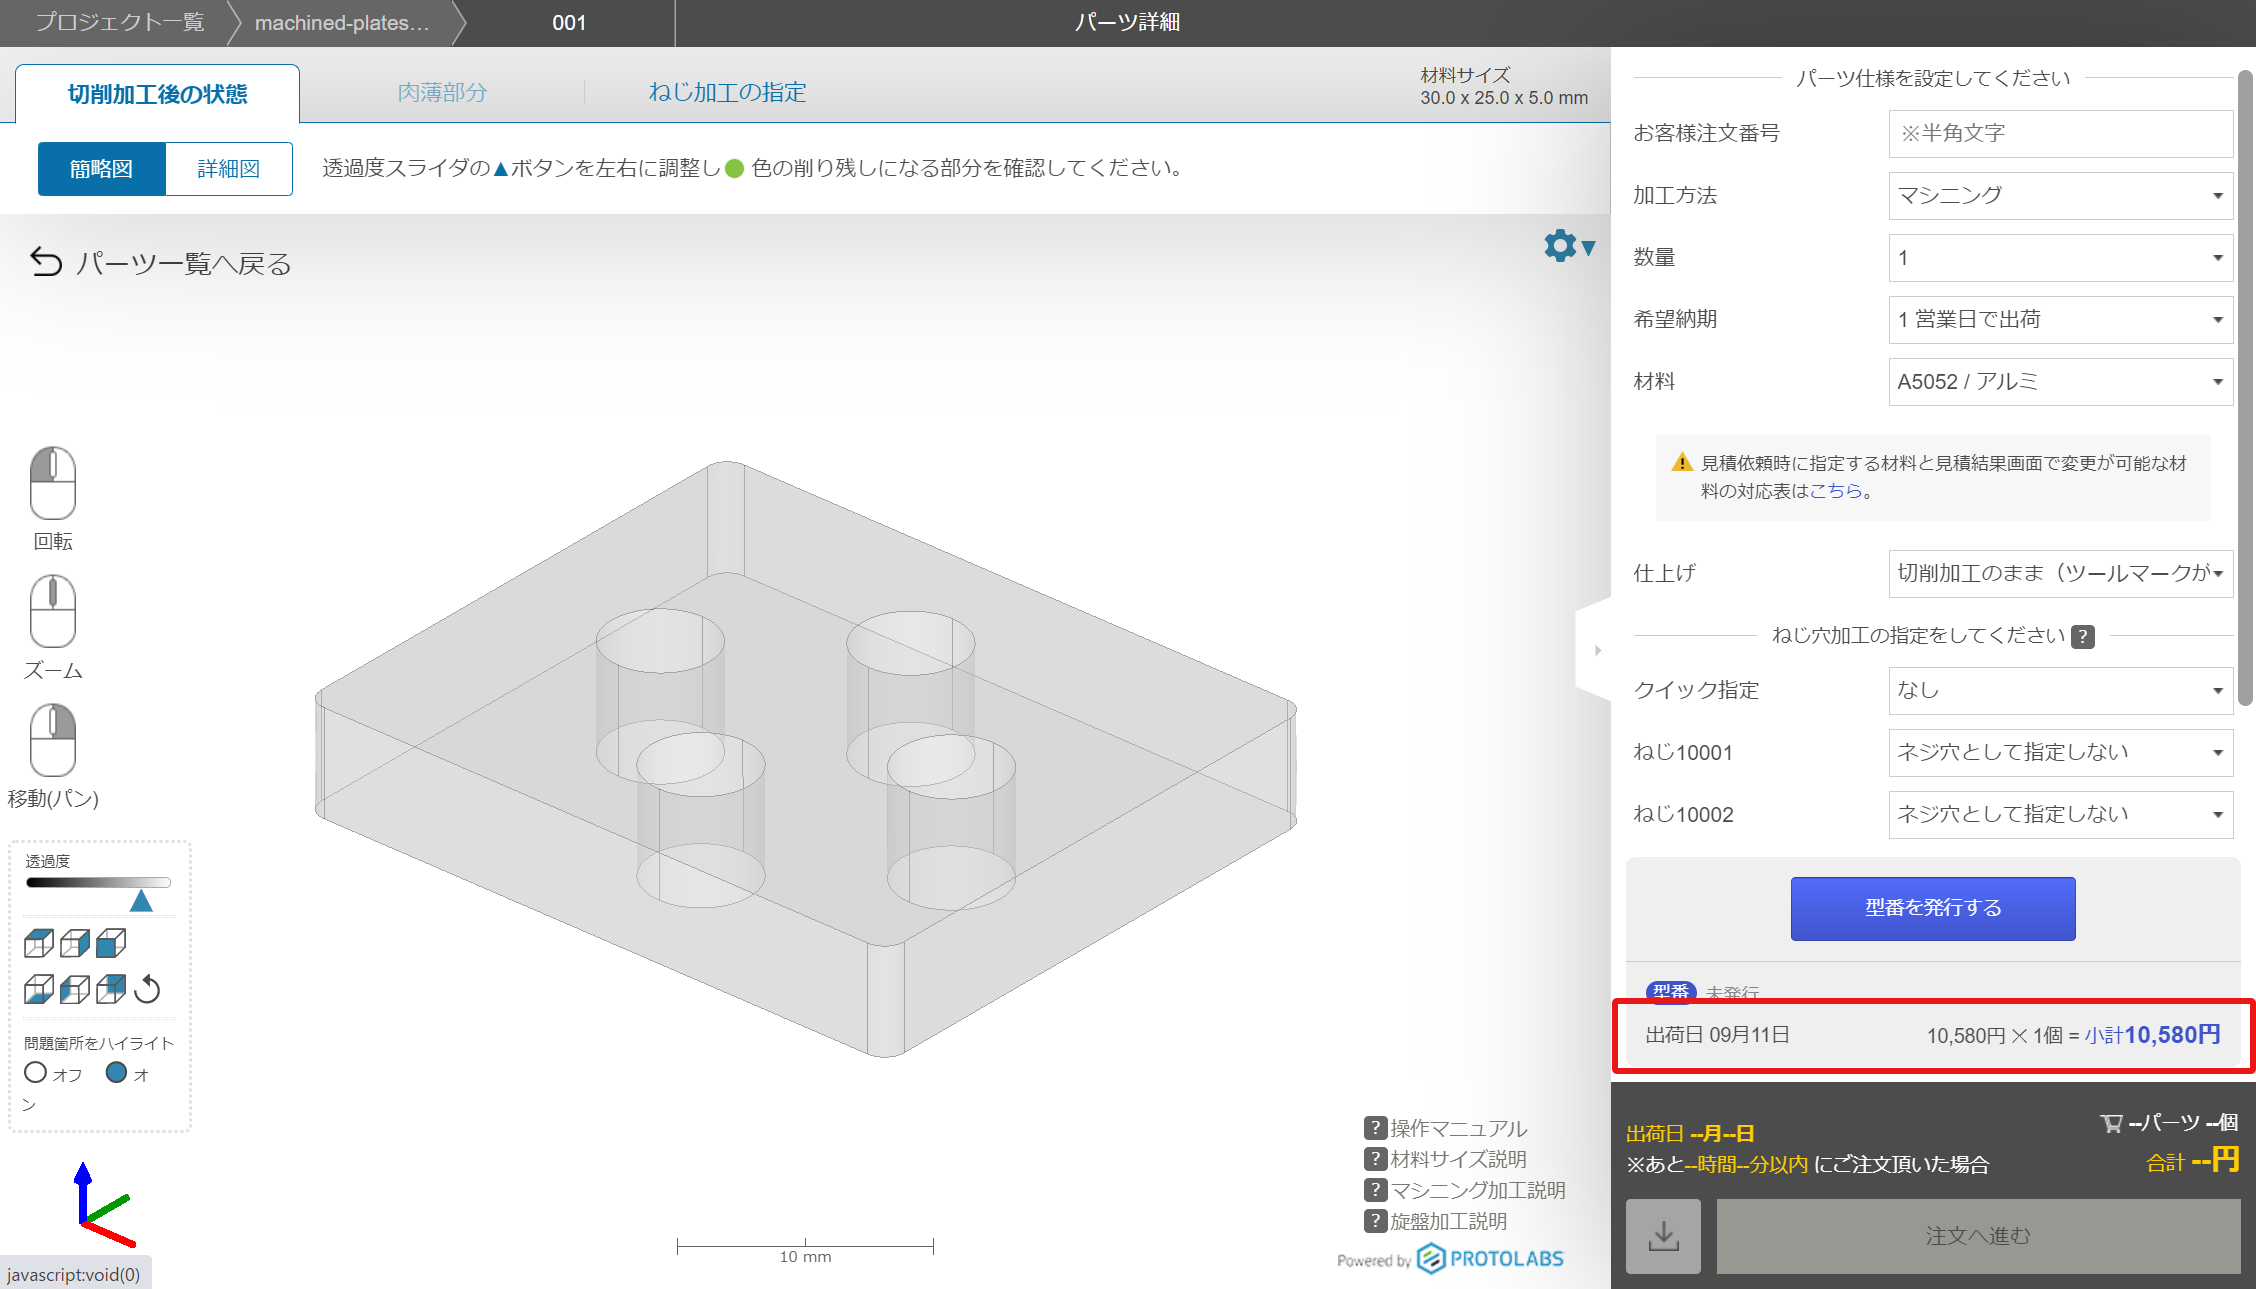
Task: Click パーツ一覧へ戻る link text
Action: tap(184, 263)
